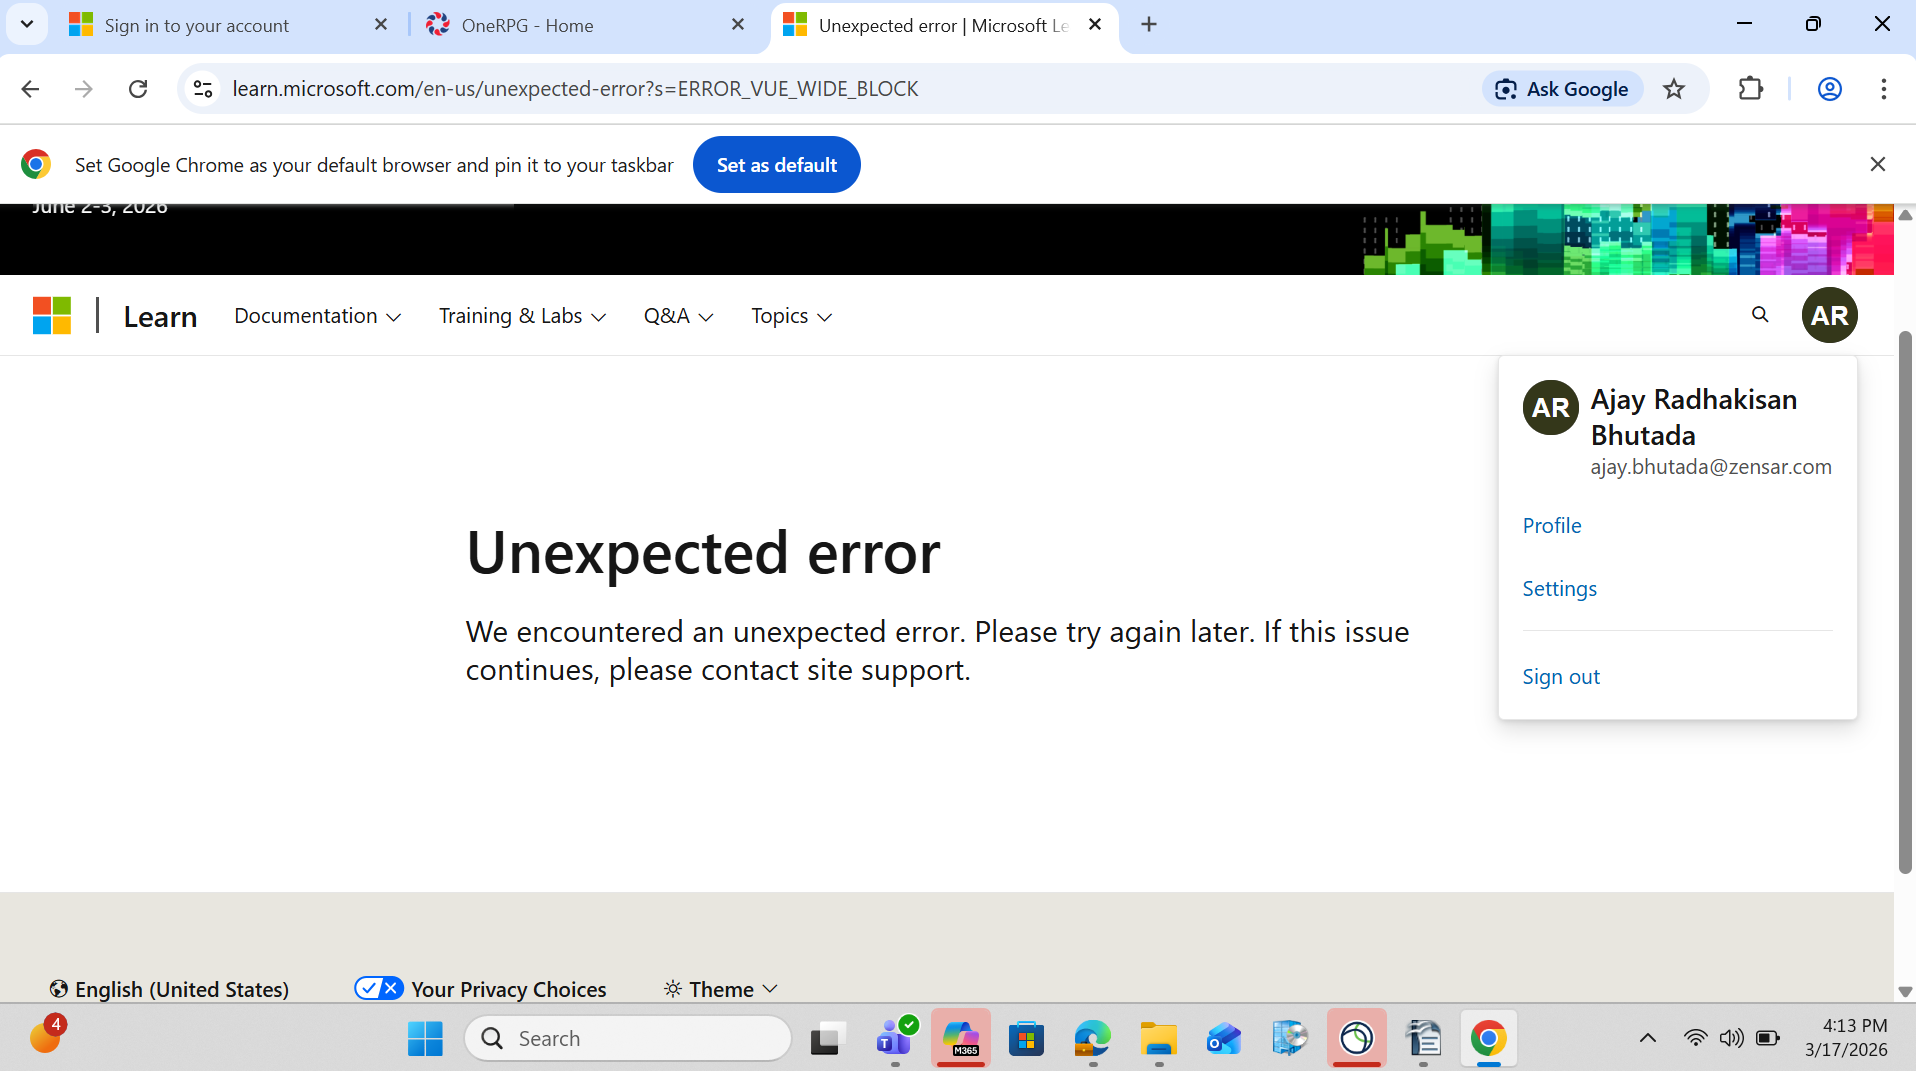The height and width of the screenshot is (1071, 1916).
Task: Bookmark this page with the star icon
Action: (1674, 89)
